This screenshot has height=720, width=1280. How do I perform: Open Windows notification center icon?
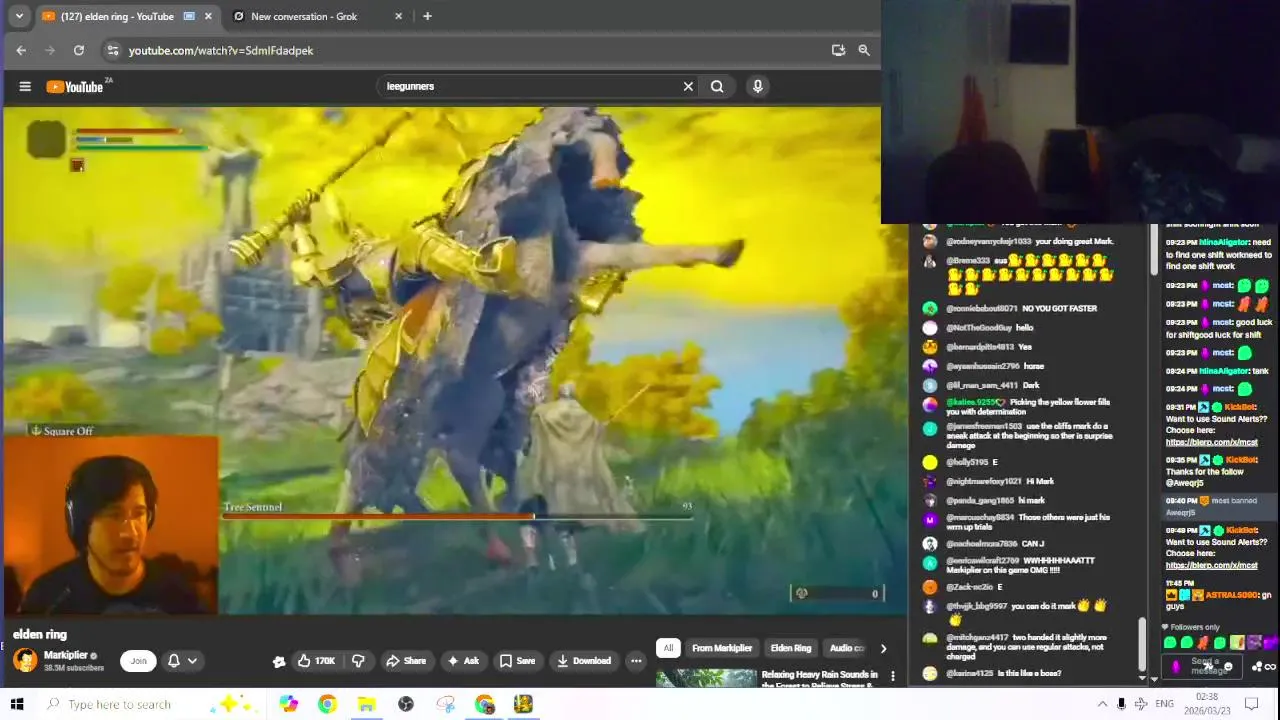(x=1250, y=704)
